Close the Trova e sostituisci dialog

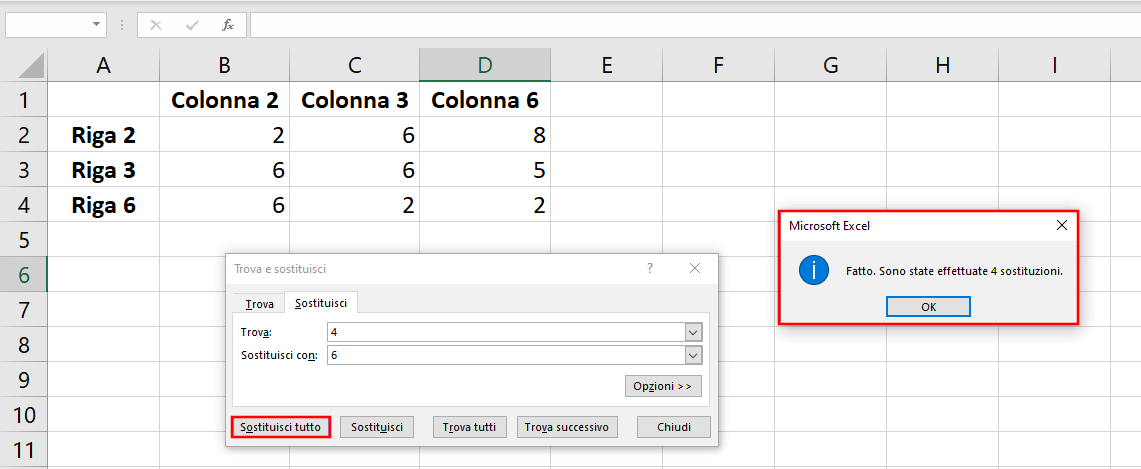pos(695,268)
